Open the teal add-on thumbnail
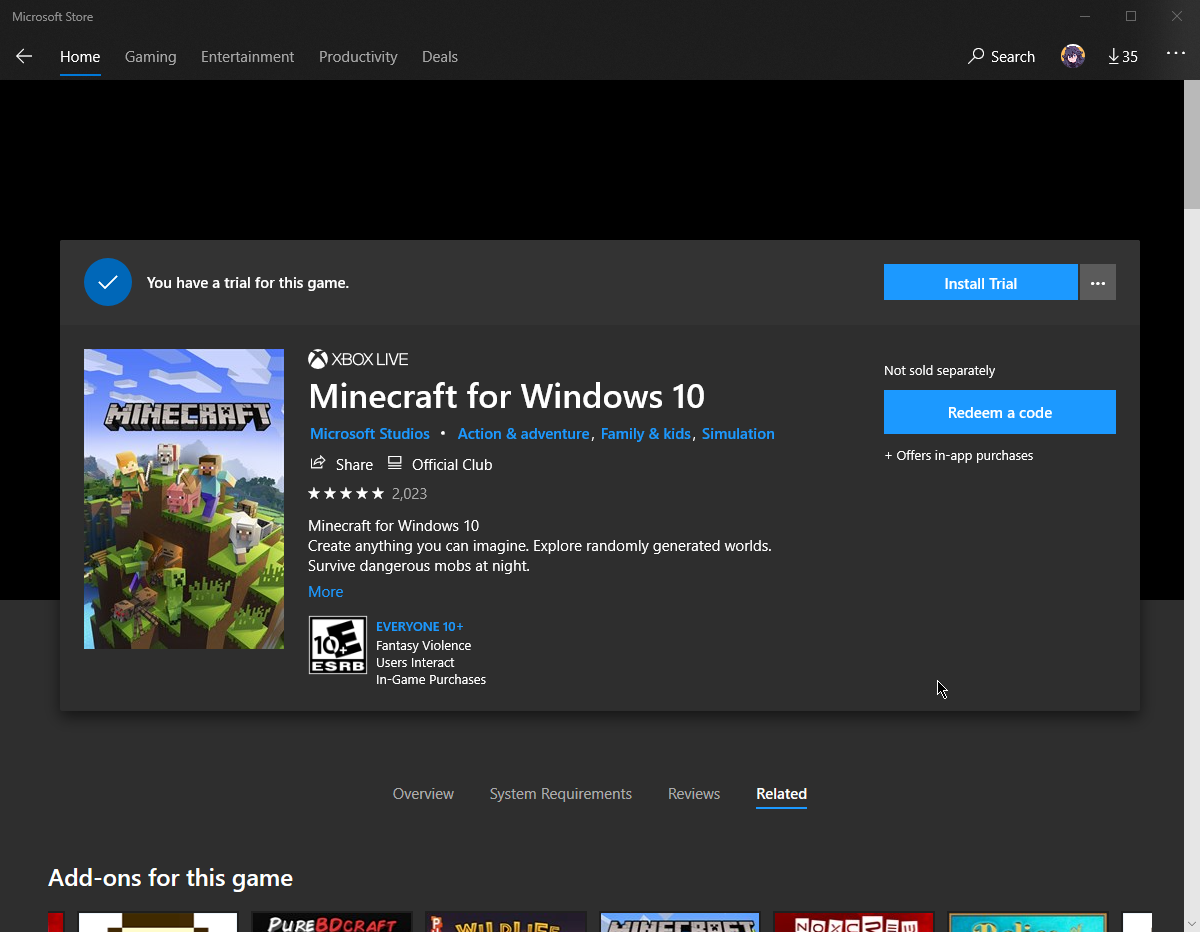Viewport: 1200px width, 932px height. click(1028, 922)
